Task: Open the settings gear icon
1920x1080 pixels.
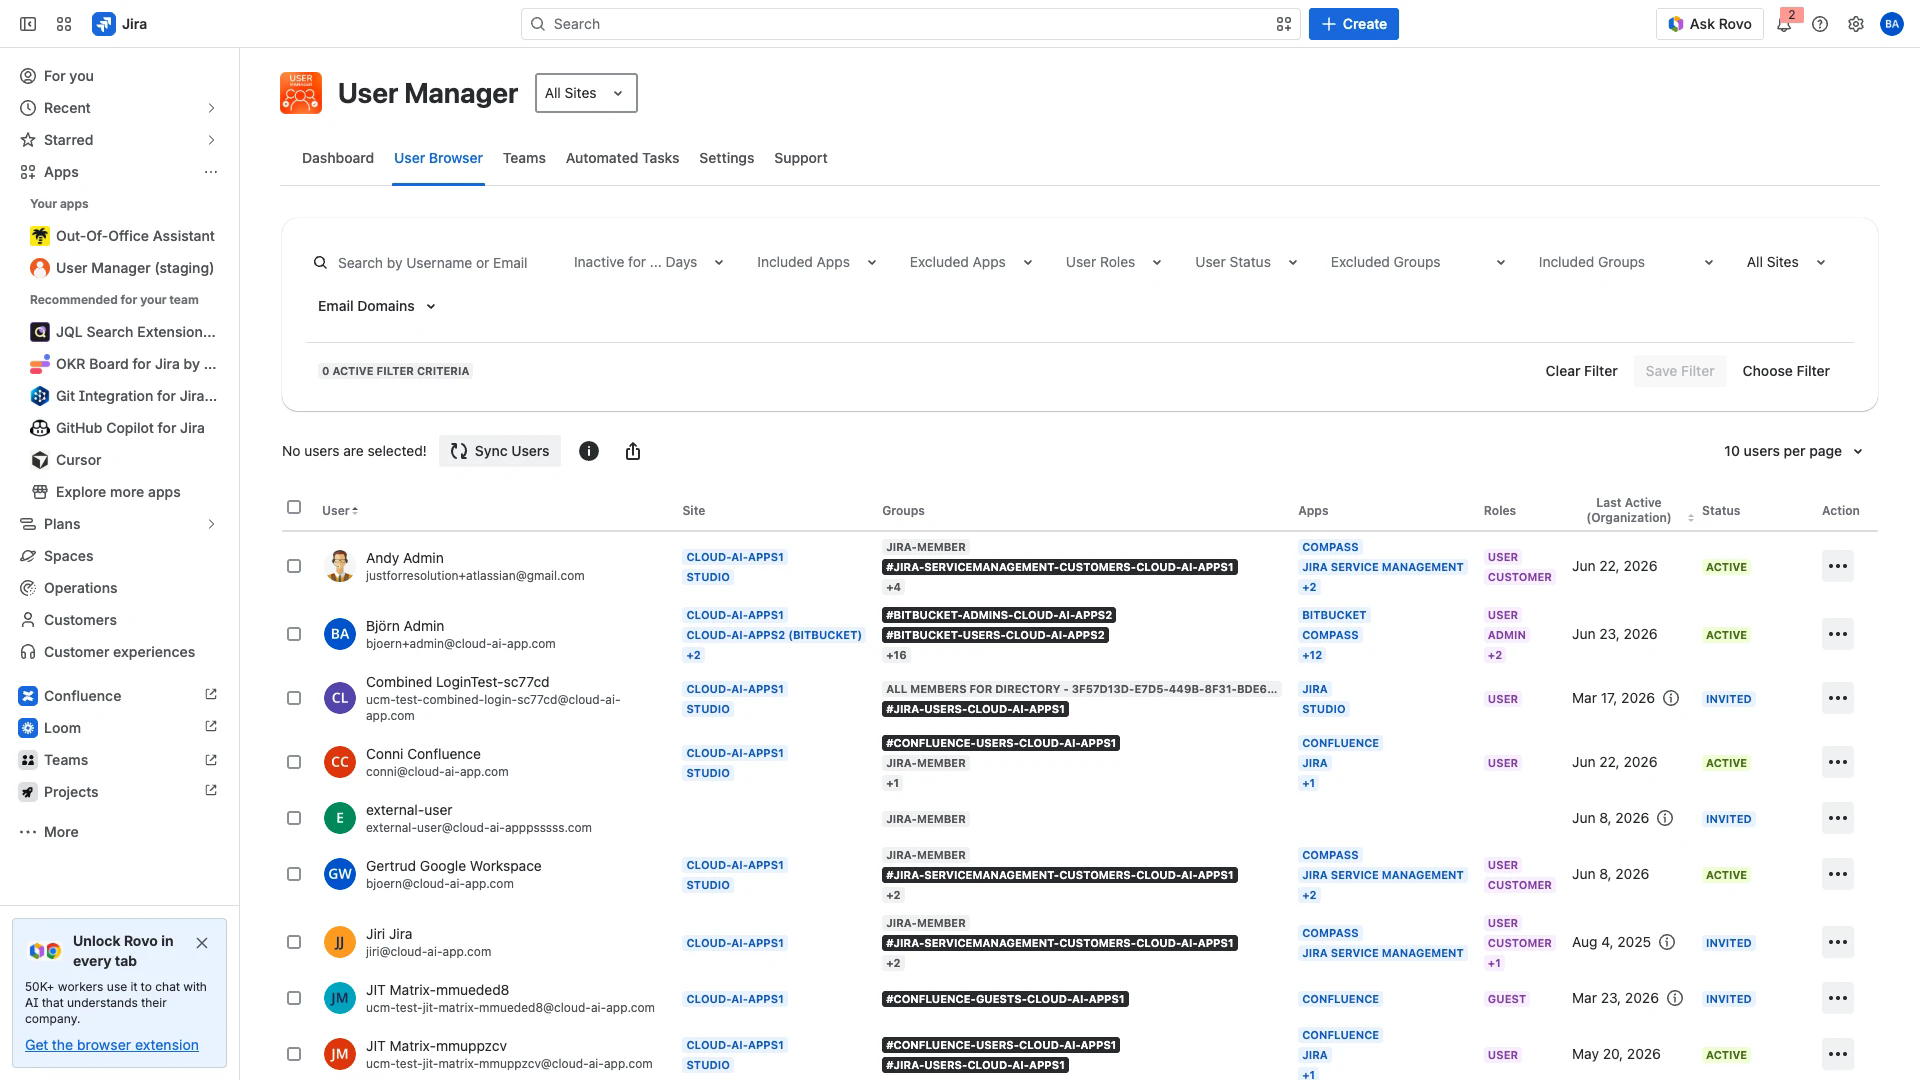Action: (x=1856, y=24)
